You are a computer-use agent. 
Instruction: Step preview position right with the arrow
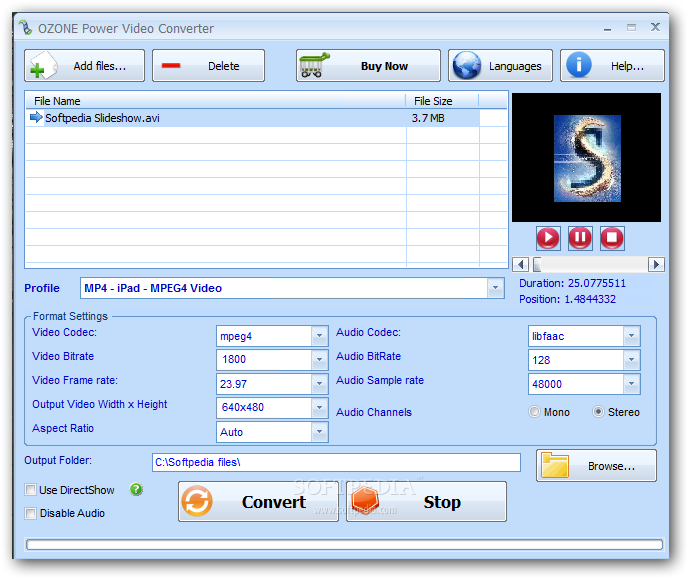(656, 264)
